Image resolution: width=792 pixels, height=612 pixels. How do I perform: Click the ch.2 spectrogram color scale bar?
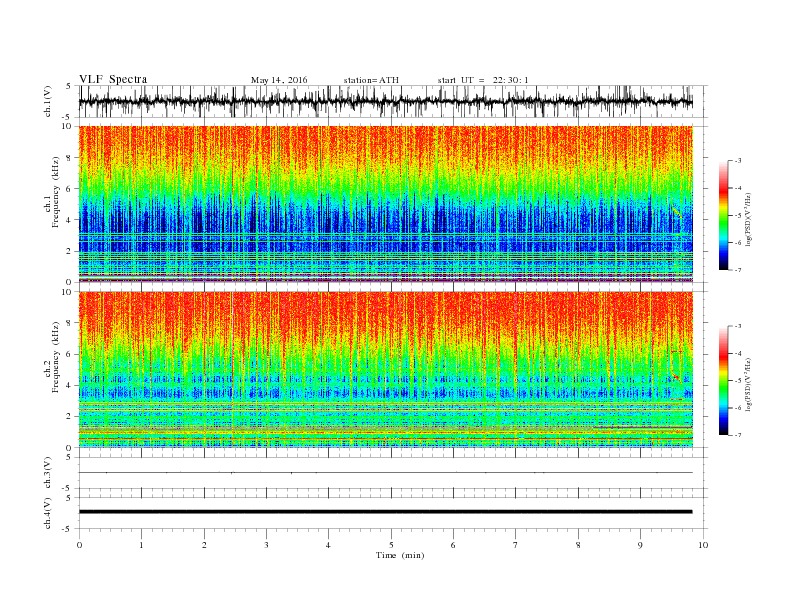click(723, 380)
